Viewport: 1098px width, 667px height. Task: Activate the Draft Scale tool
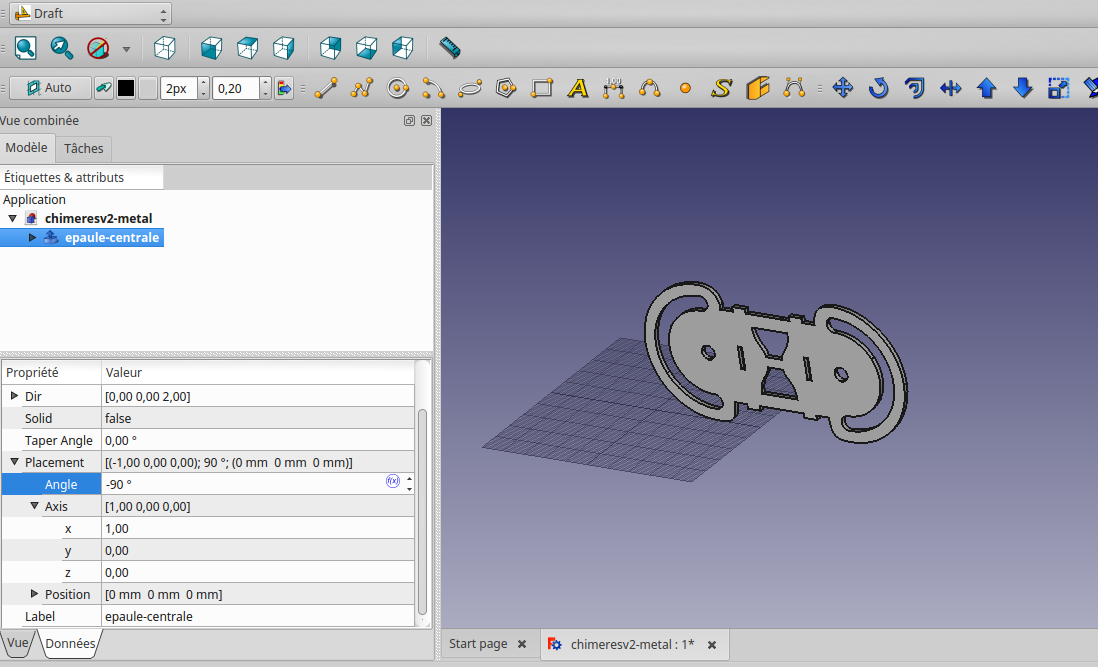coord(1059,88)
